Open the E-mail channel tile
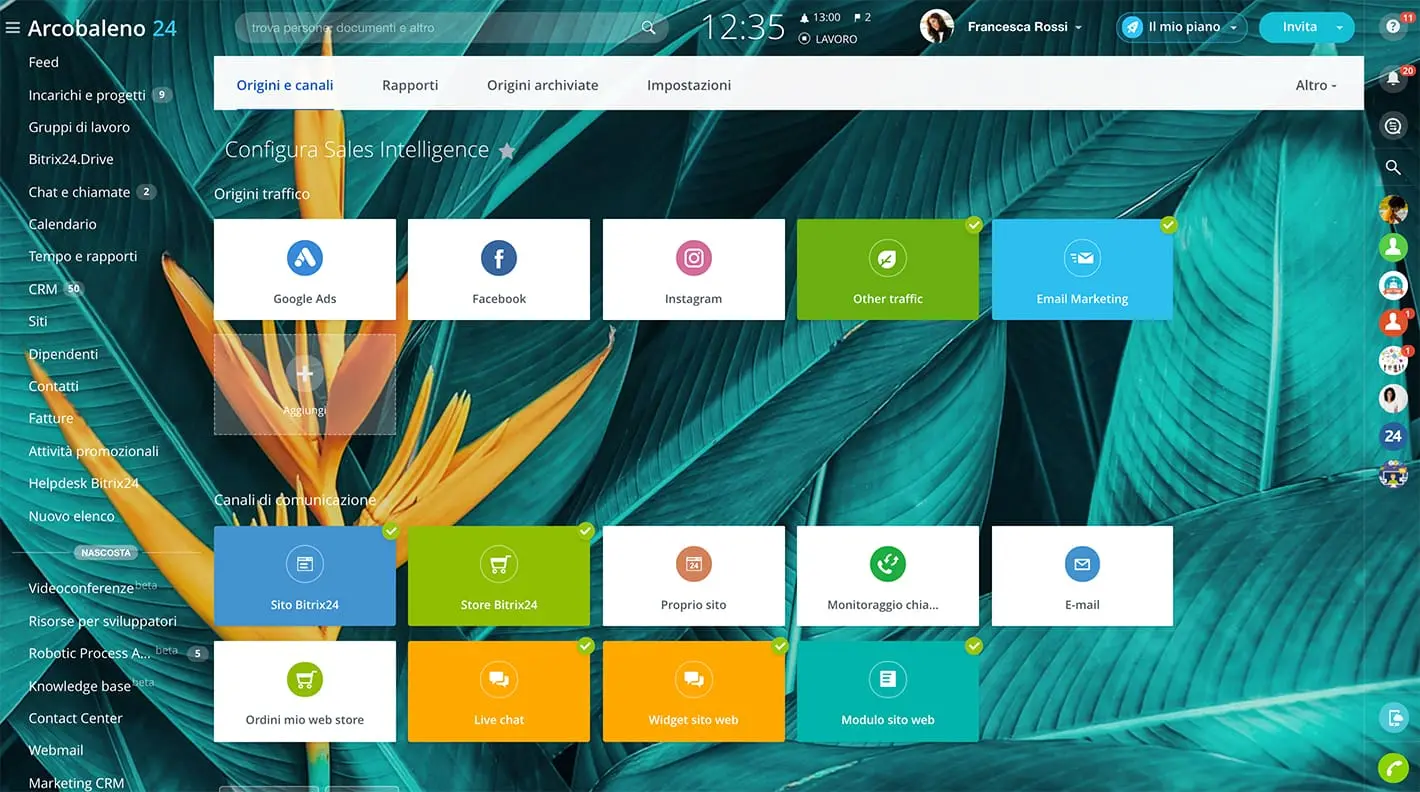 (x=1082, y=576)
